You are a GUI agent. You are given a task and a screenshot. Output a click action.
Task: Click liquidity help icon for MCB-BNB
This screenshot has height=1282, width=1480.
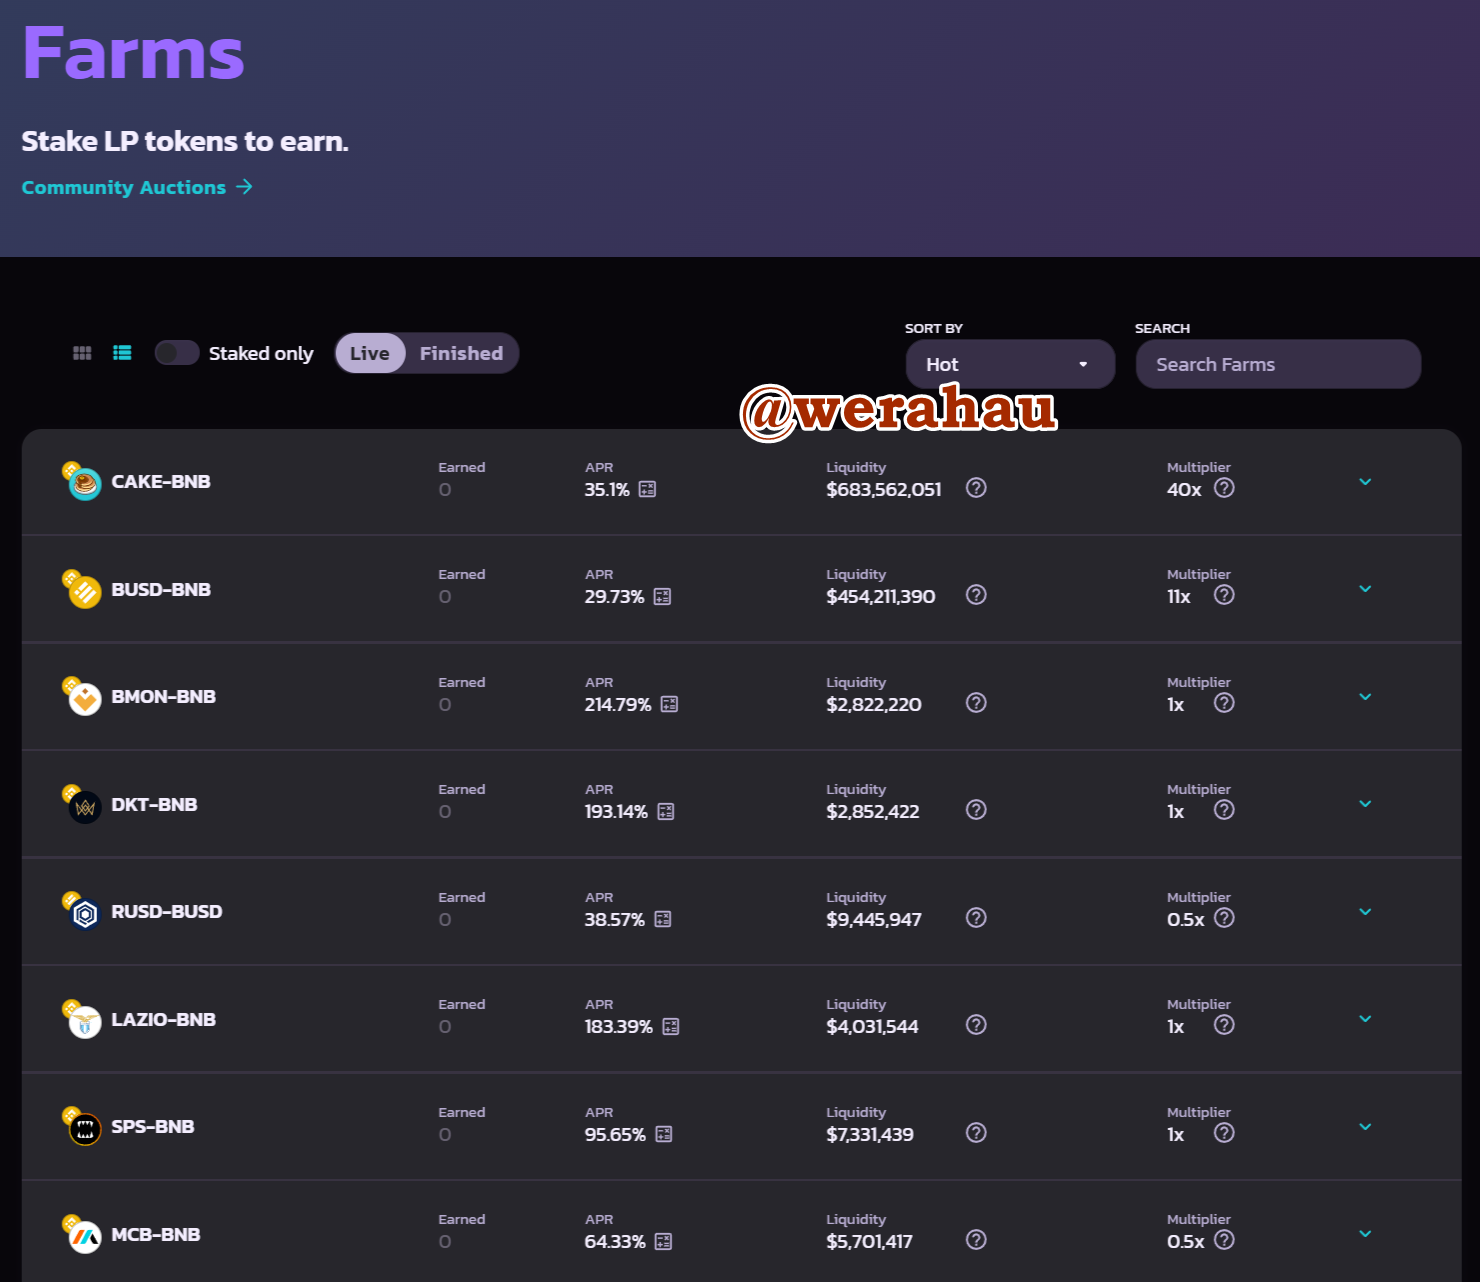click(x=976, y=1240)
